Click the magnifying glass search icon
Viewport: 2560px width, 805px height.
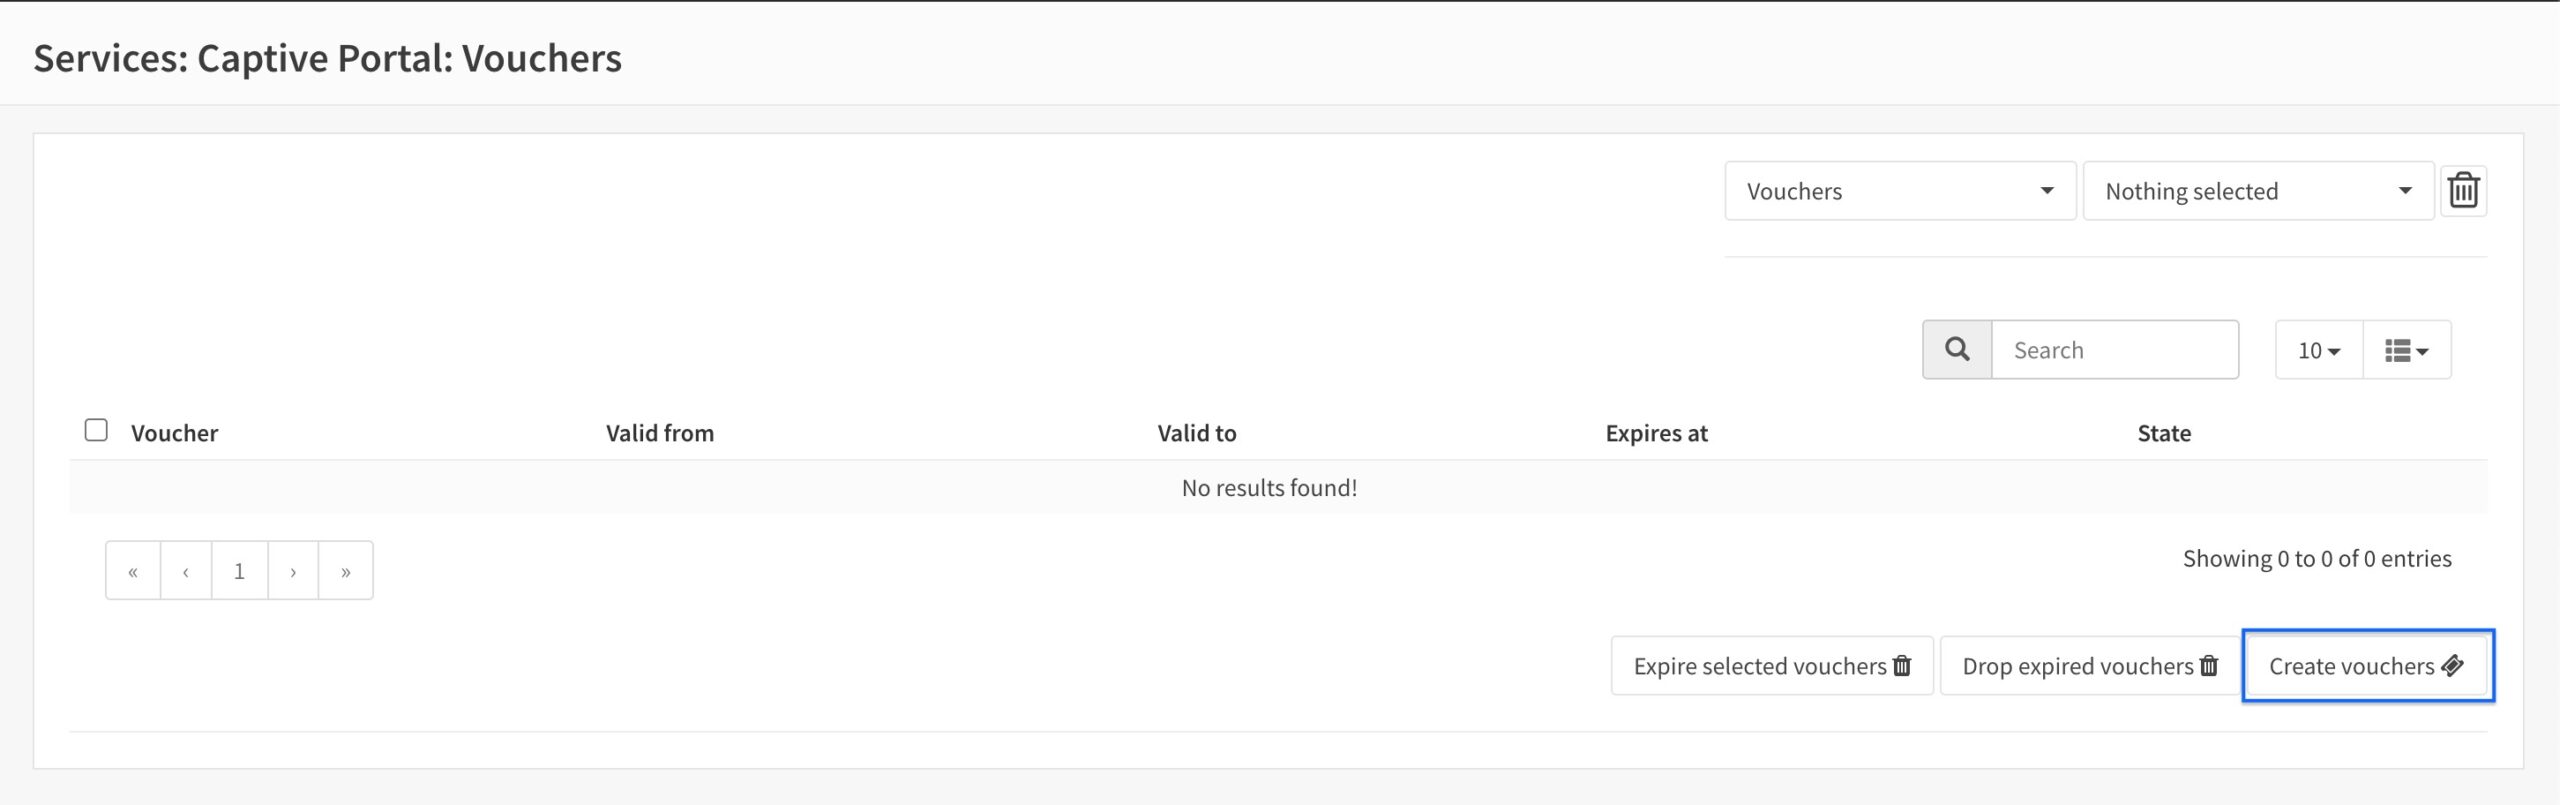coord(1957,349)
